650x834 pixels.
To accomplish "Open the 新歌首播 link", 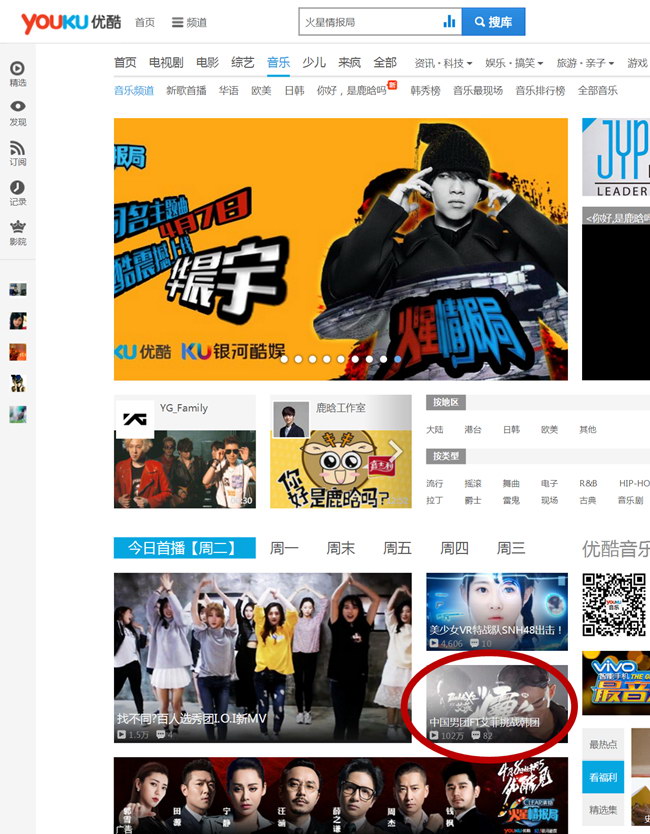I will point(186,90).
